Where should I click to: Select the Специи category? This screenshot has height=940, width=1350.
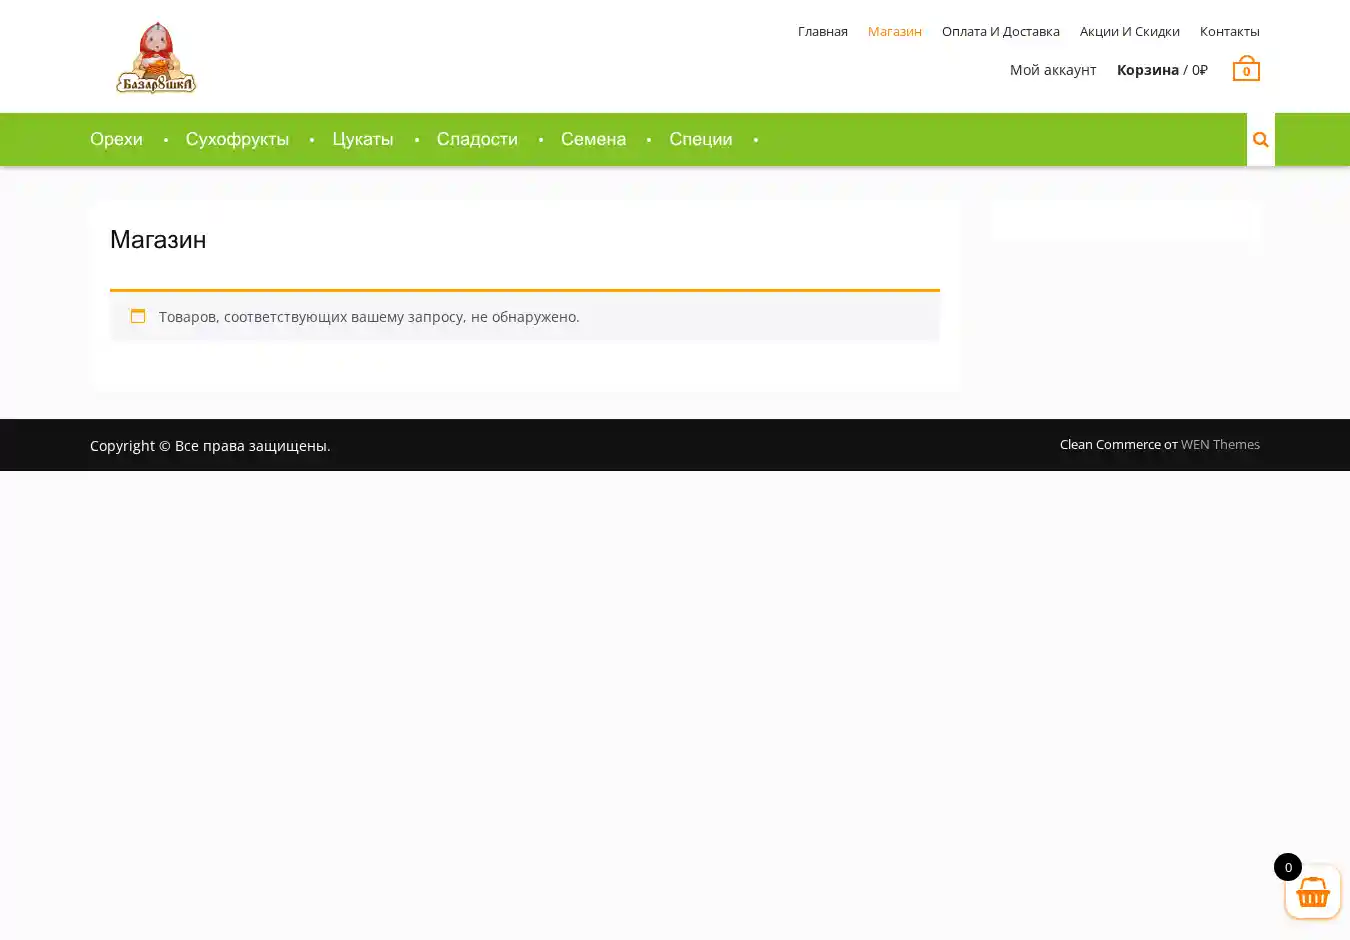coord(700,139)
